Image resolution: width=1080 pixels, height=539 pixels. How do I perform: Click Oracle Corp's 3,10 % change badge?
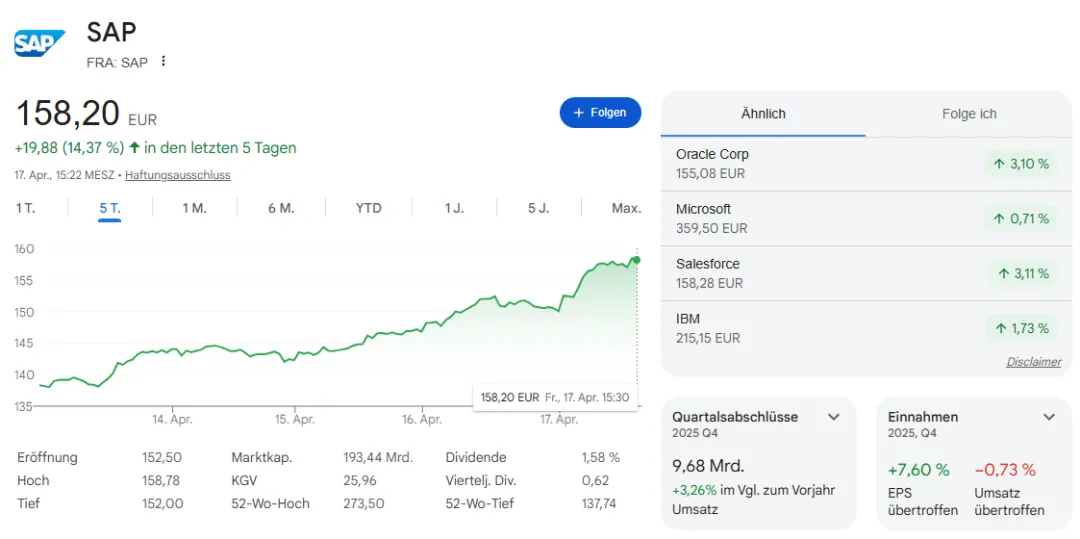(1020, 164)
